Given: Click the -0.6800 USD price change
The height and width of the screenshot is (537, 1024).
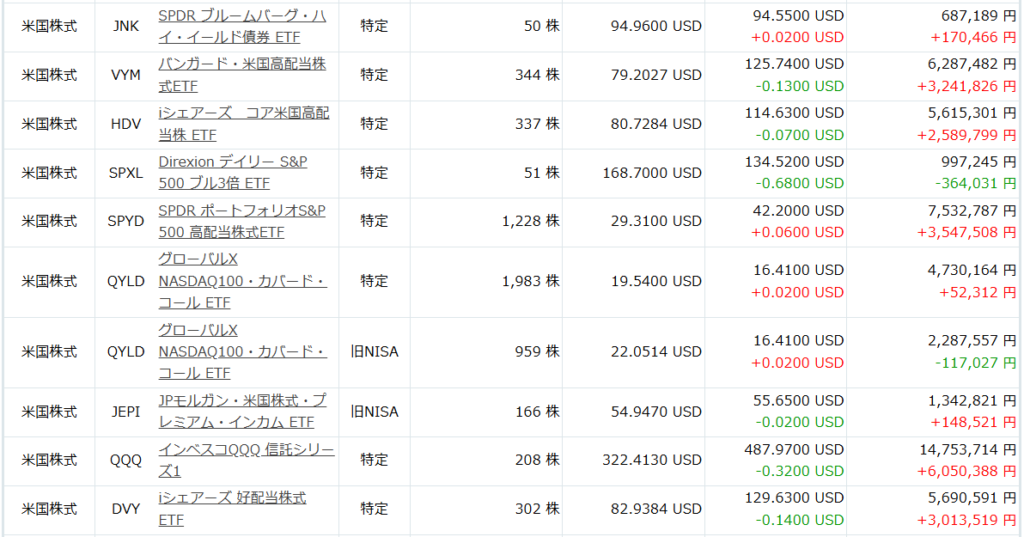Looking at the screenshot, I should 799,184.
